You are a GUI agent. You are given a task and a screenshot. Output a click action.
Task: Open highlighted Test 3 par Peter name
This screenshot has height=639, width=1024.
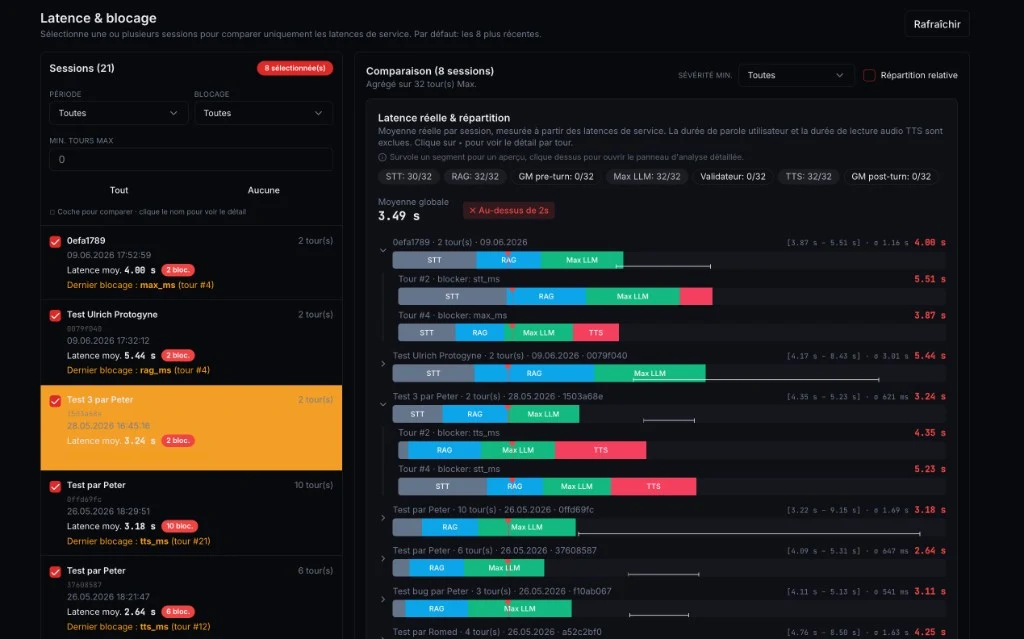100,400
